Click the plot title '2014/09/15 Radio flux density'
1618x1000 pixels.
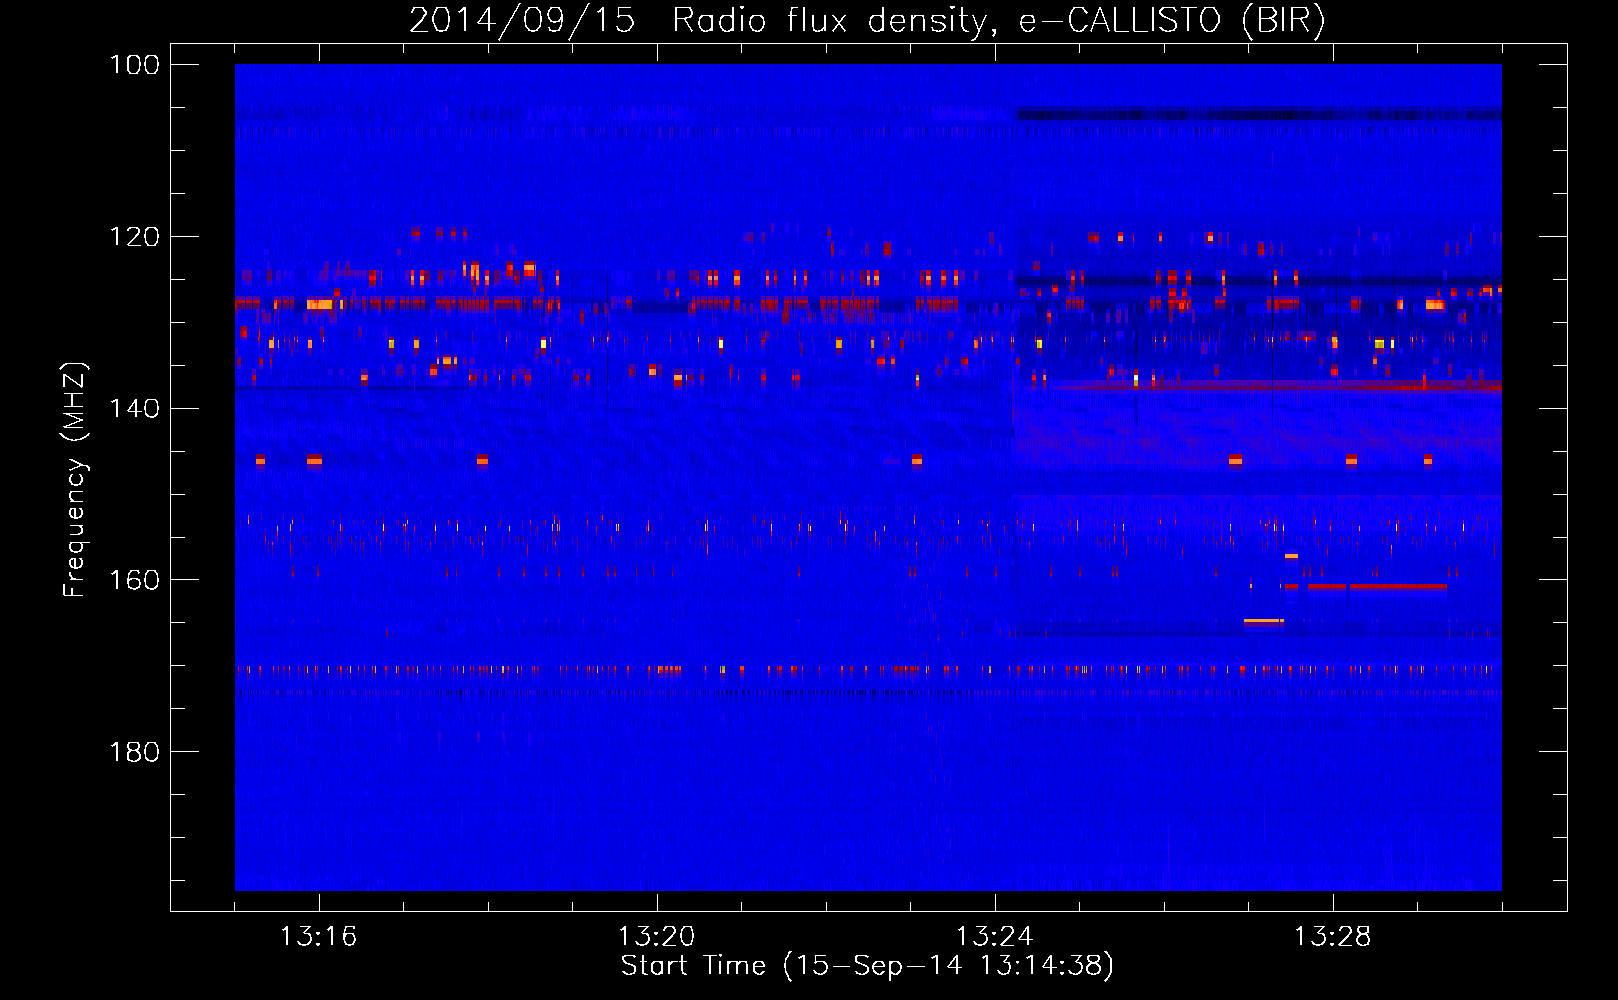click(x=699, y=20)
